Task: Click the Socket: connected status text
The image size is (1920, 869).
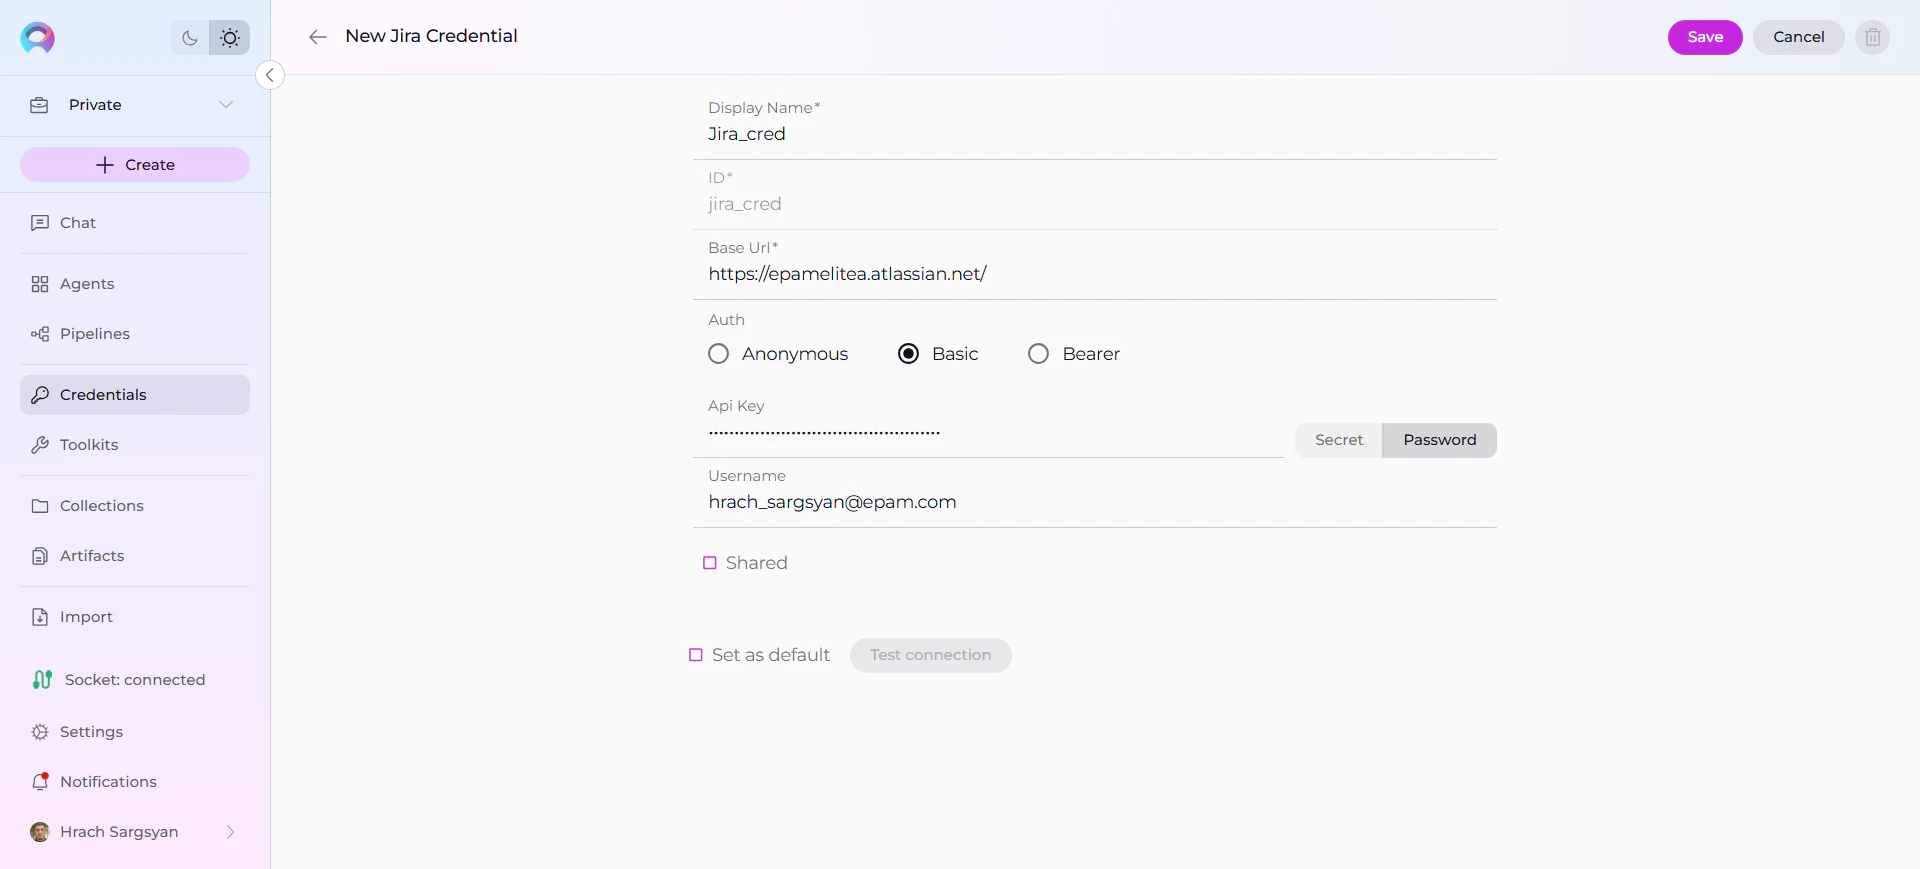Action: 135,680
